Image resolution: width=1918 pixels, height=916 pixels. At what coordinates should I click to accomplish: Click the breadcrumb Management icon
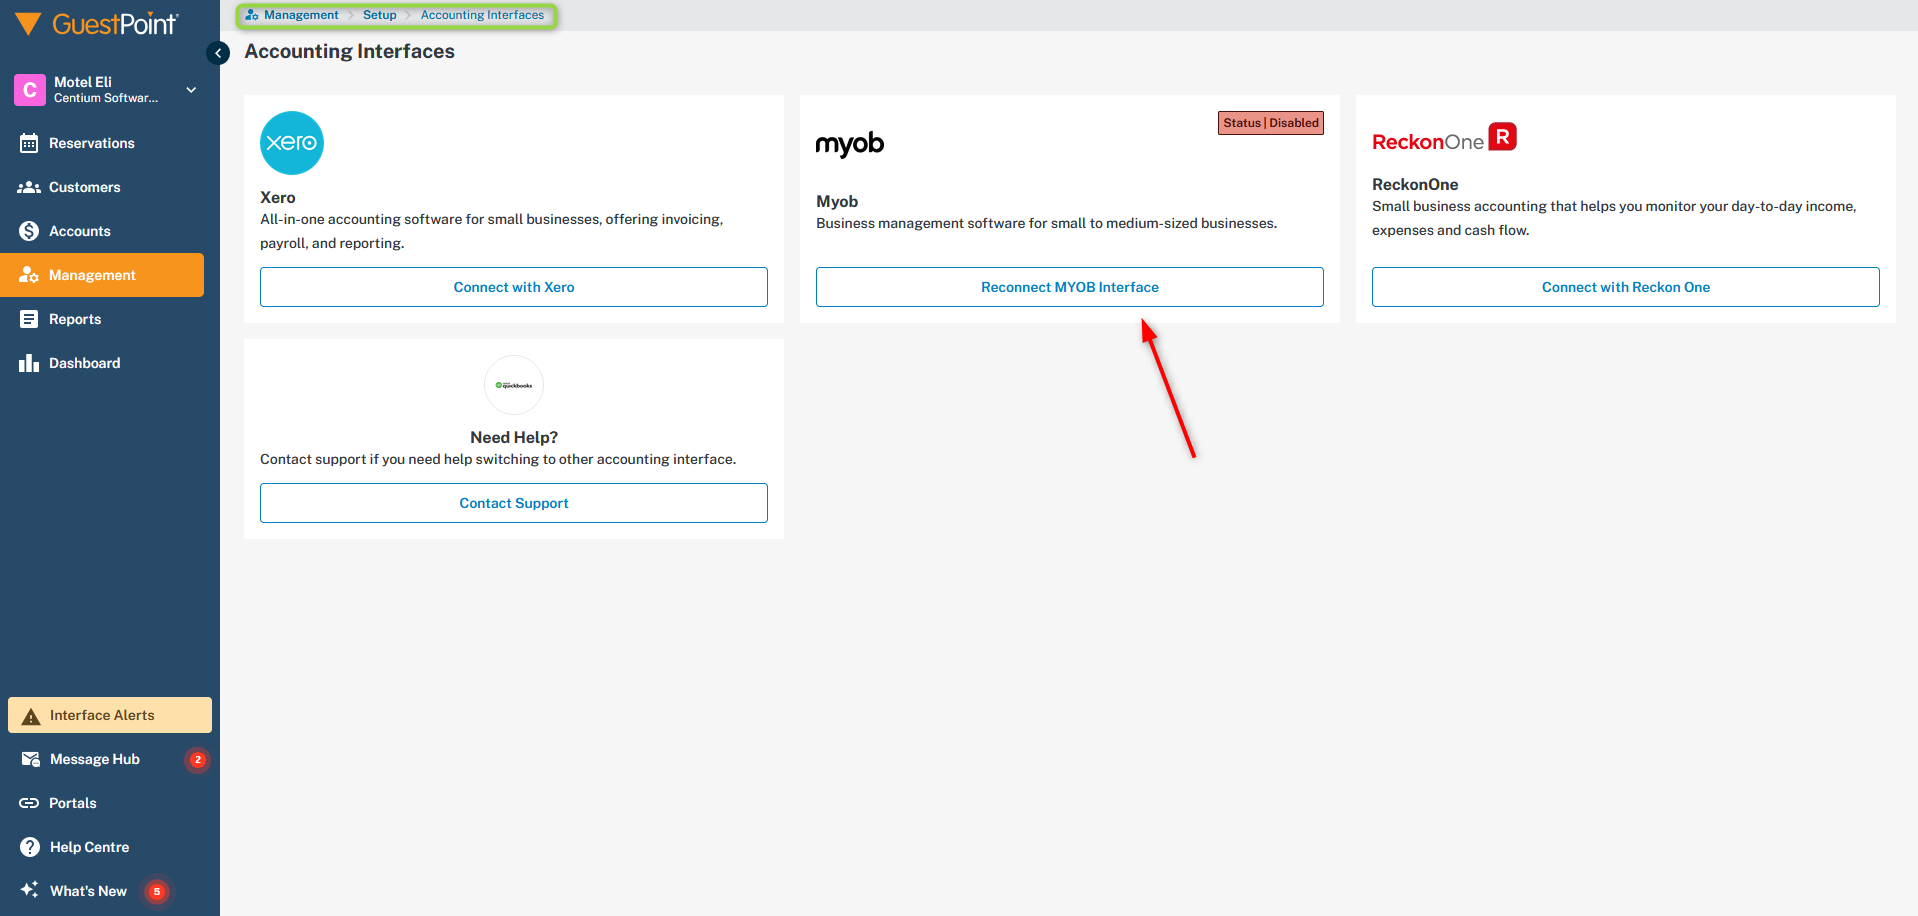point(252,15)
